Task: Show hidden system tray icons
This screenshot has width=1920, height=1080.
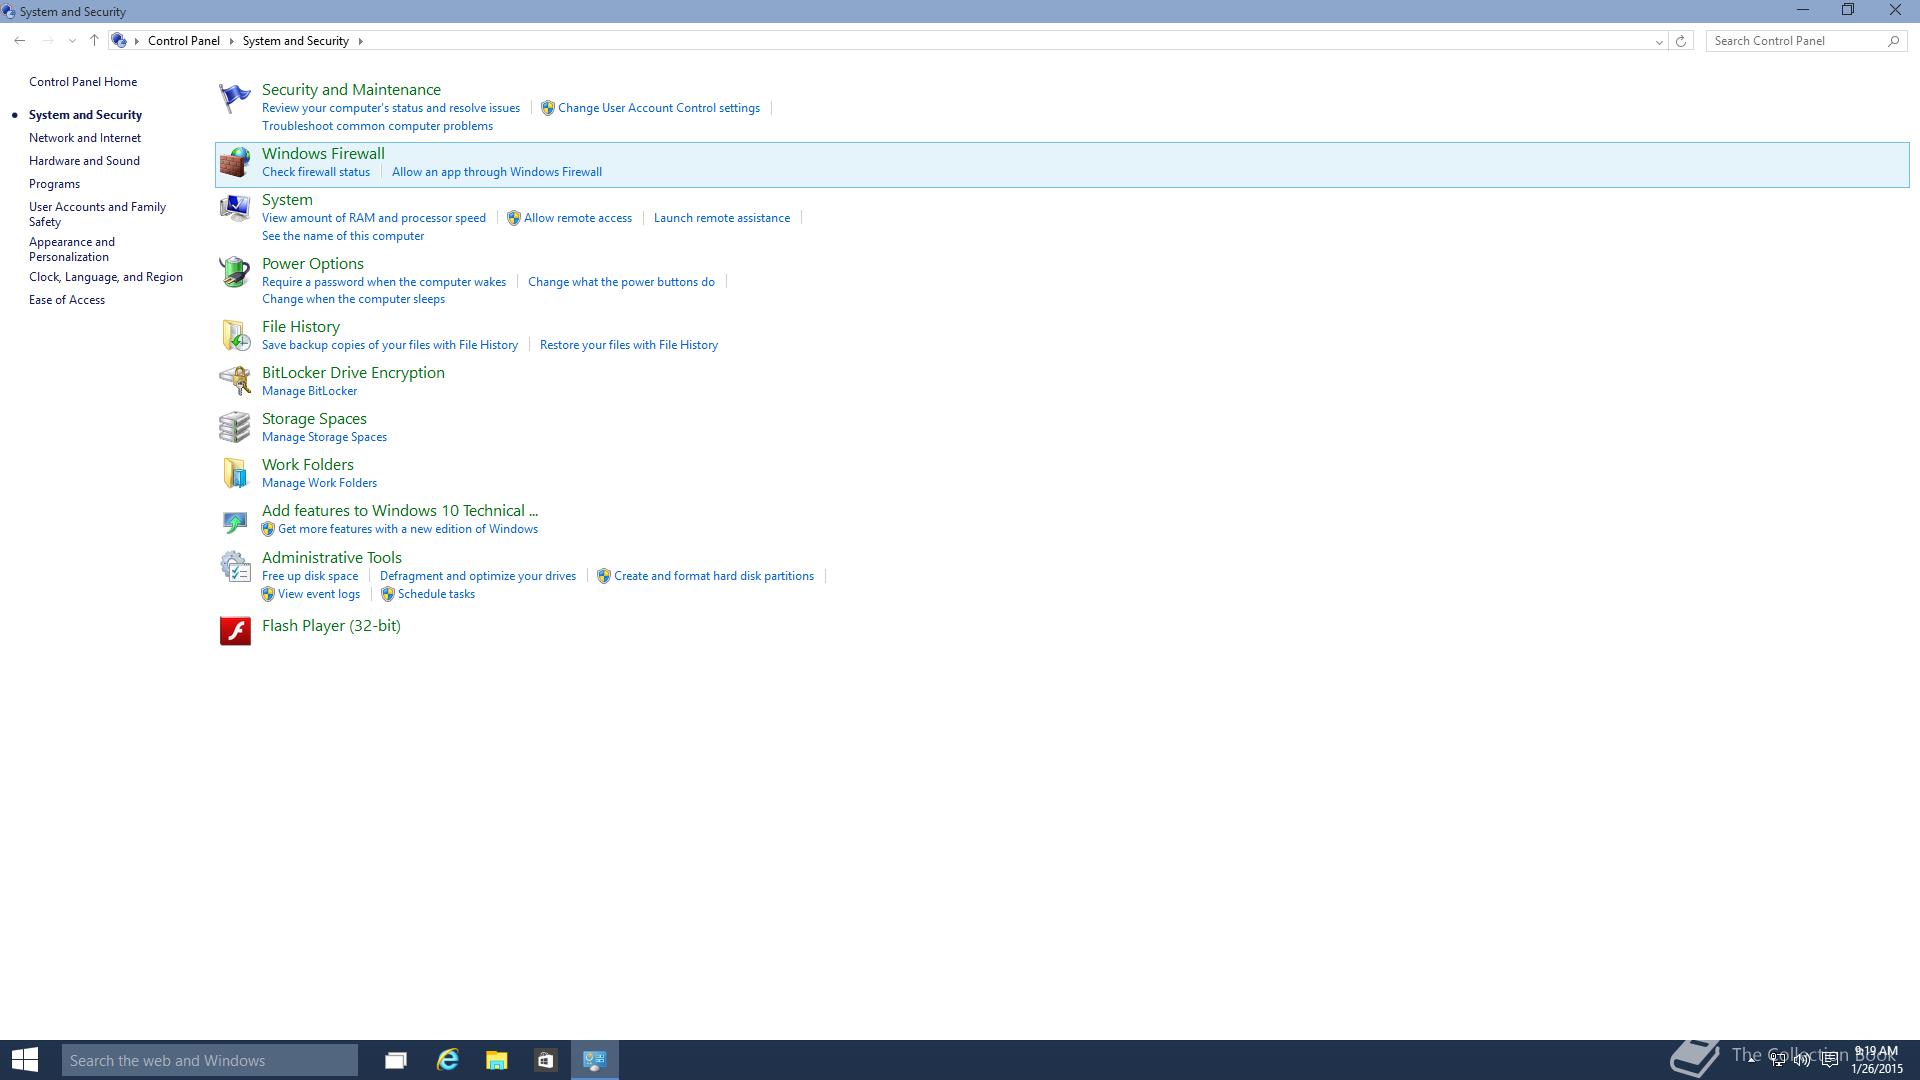Action: pos(1752,1060)
